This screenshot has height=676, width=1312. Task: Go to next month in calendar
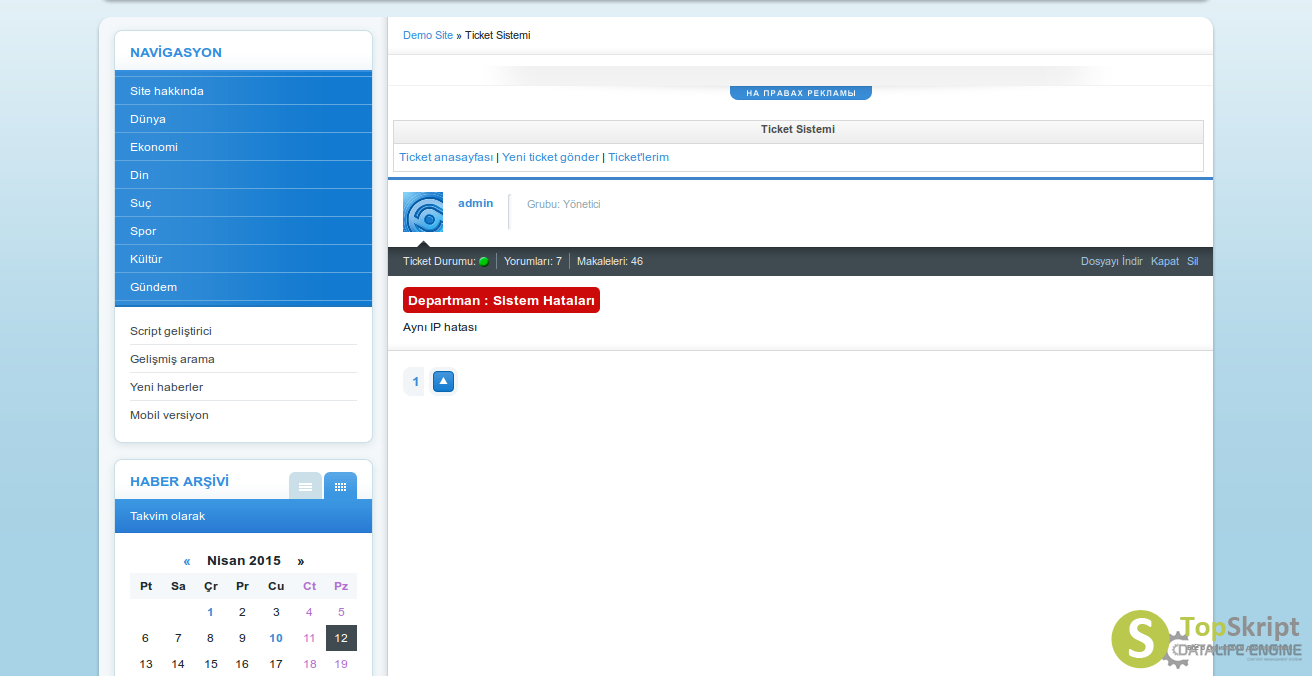[301, 561]
